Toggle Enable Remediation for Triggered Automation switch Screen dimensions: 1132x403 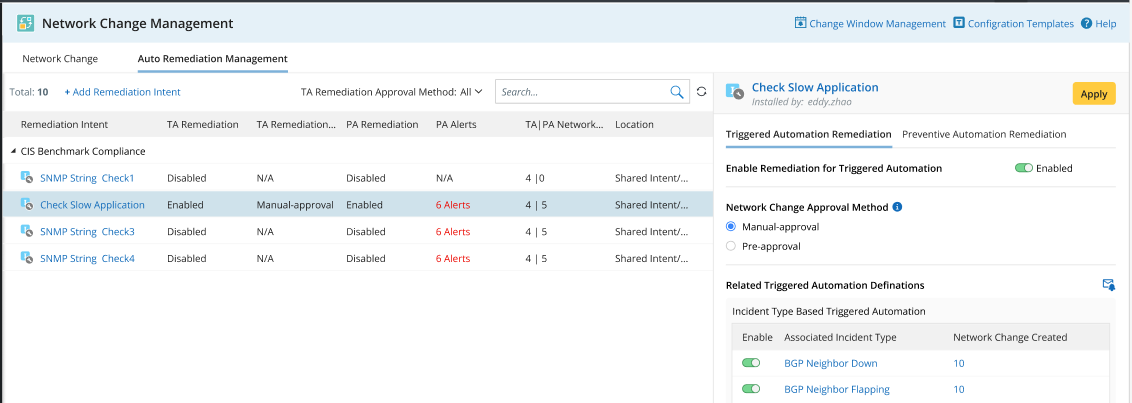coord(1023,168)
